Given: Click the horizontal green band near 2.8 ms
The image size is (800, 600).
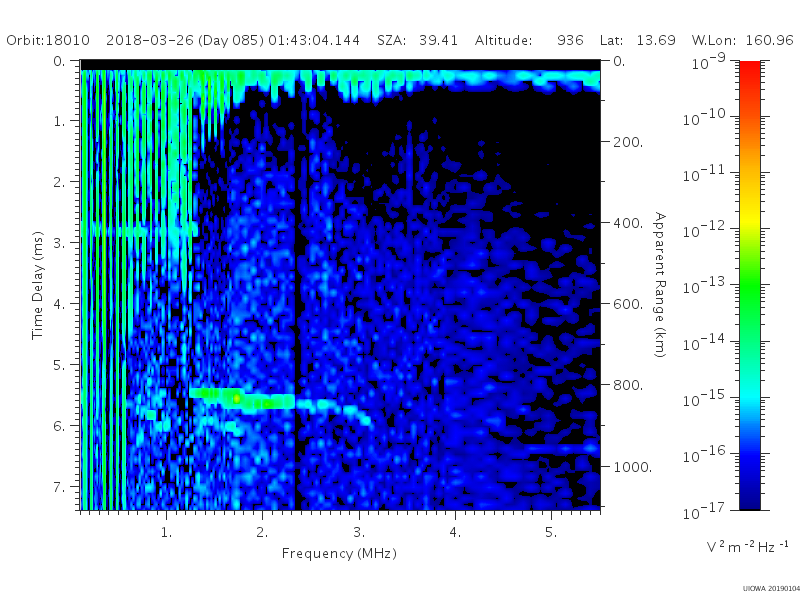Looking at the screenshot, I should (x=139, y=229).
